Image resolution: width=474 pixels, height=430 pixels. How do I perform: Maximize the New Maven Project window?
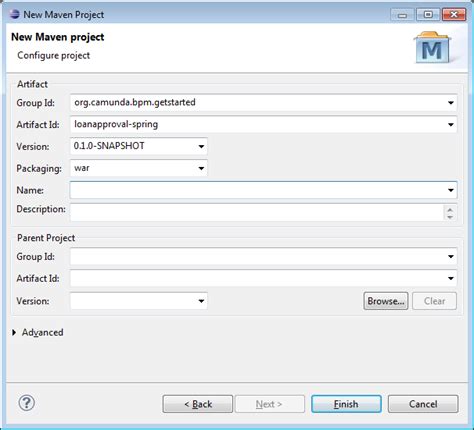point(428,15)
